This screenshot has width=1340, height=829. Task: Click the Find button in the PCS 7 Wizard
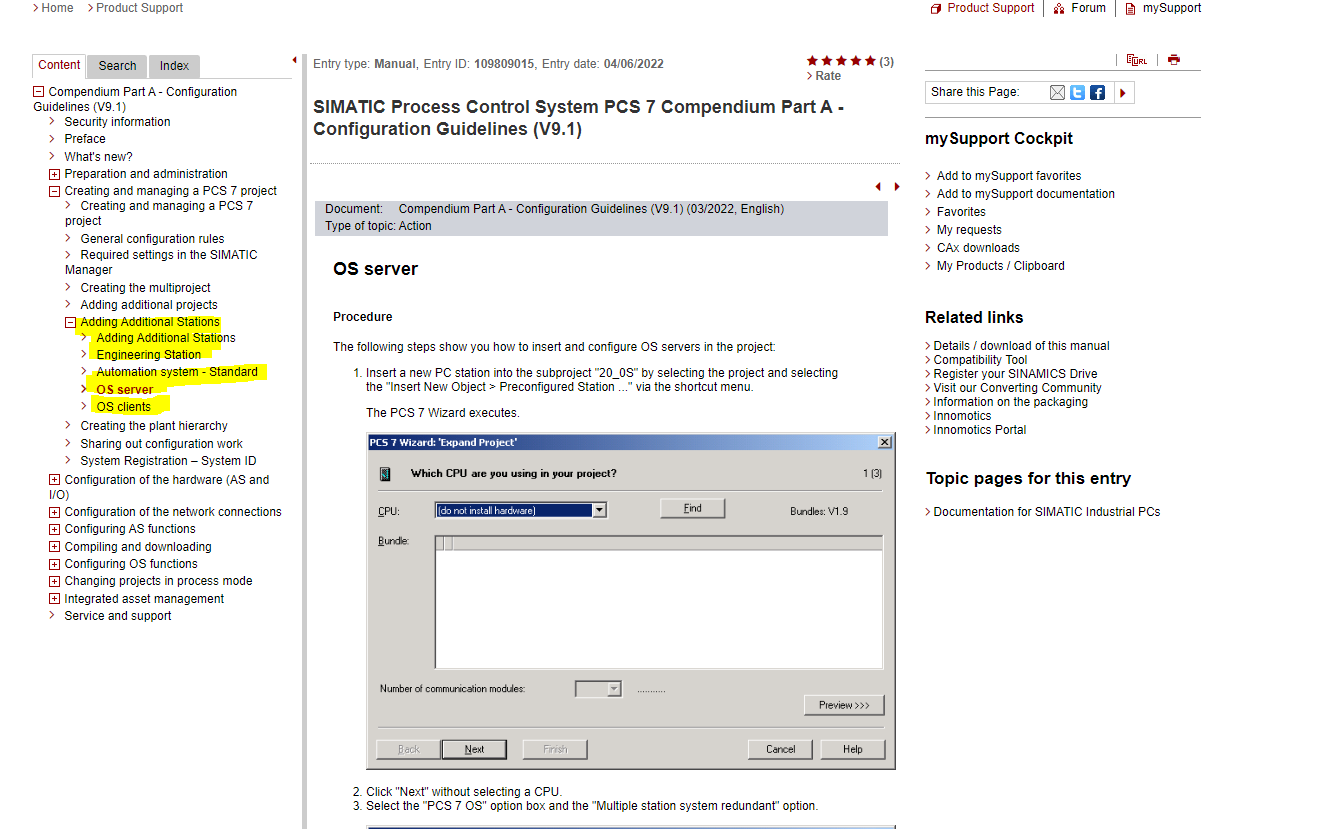point(692,509)
